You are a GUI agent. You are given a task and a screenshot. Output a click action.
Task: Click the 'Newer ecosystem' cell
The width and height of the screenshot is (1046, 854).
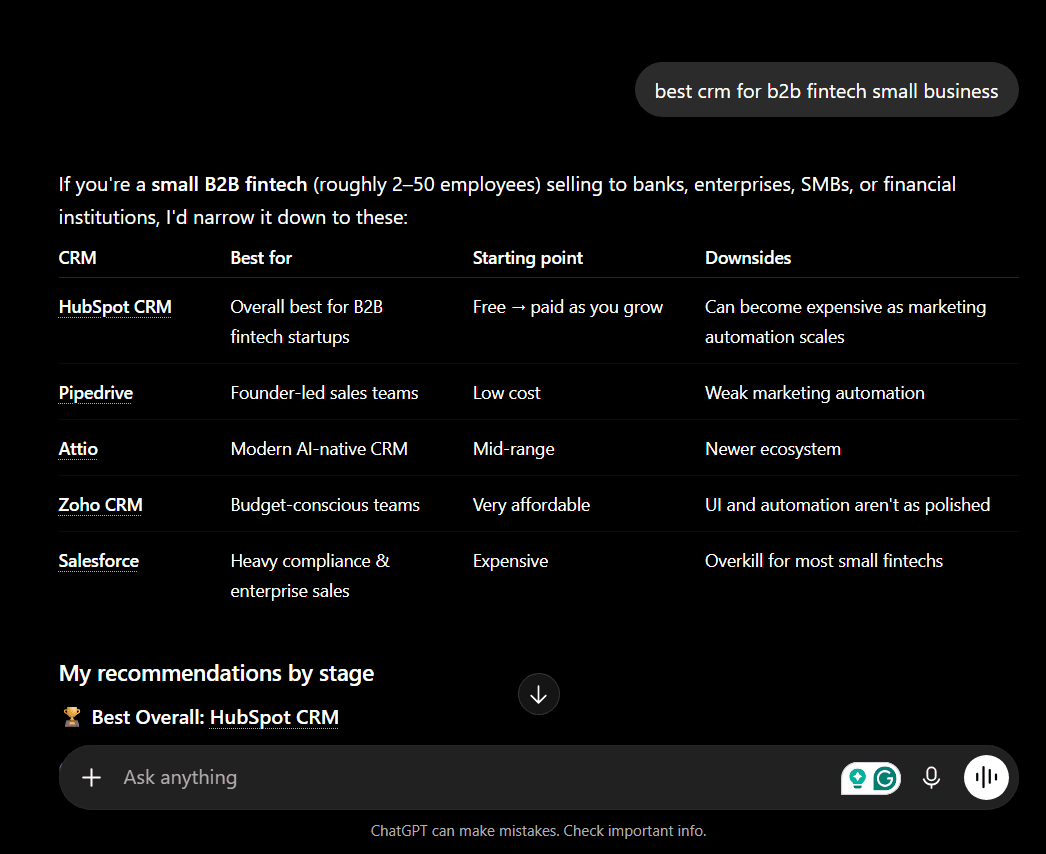pos(772,449)
